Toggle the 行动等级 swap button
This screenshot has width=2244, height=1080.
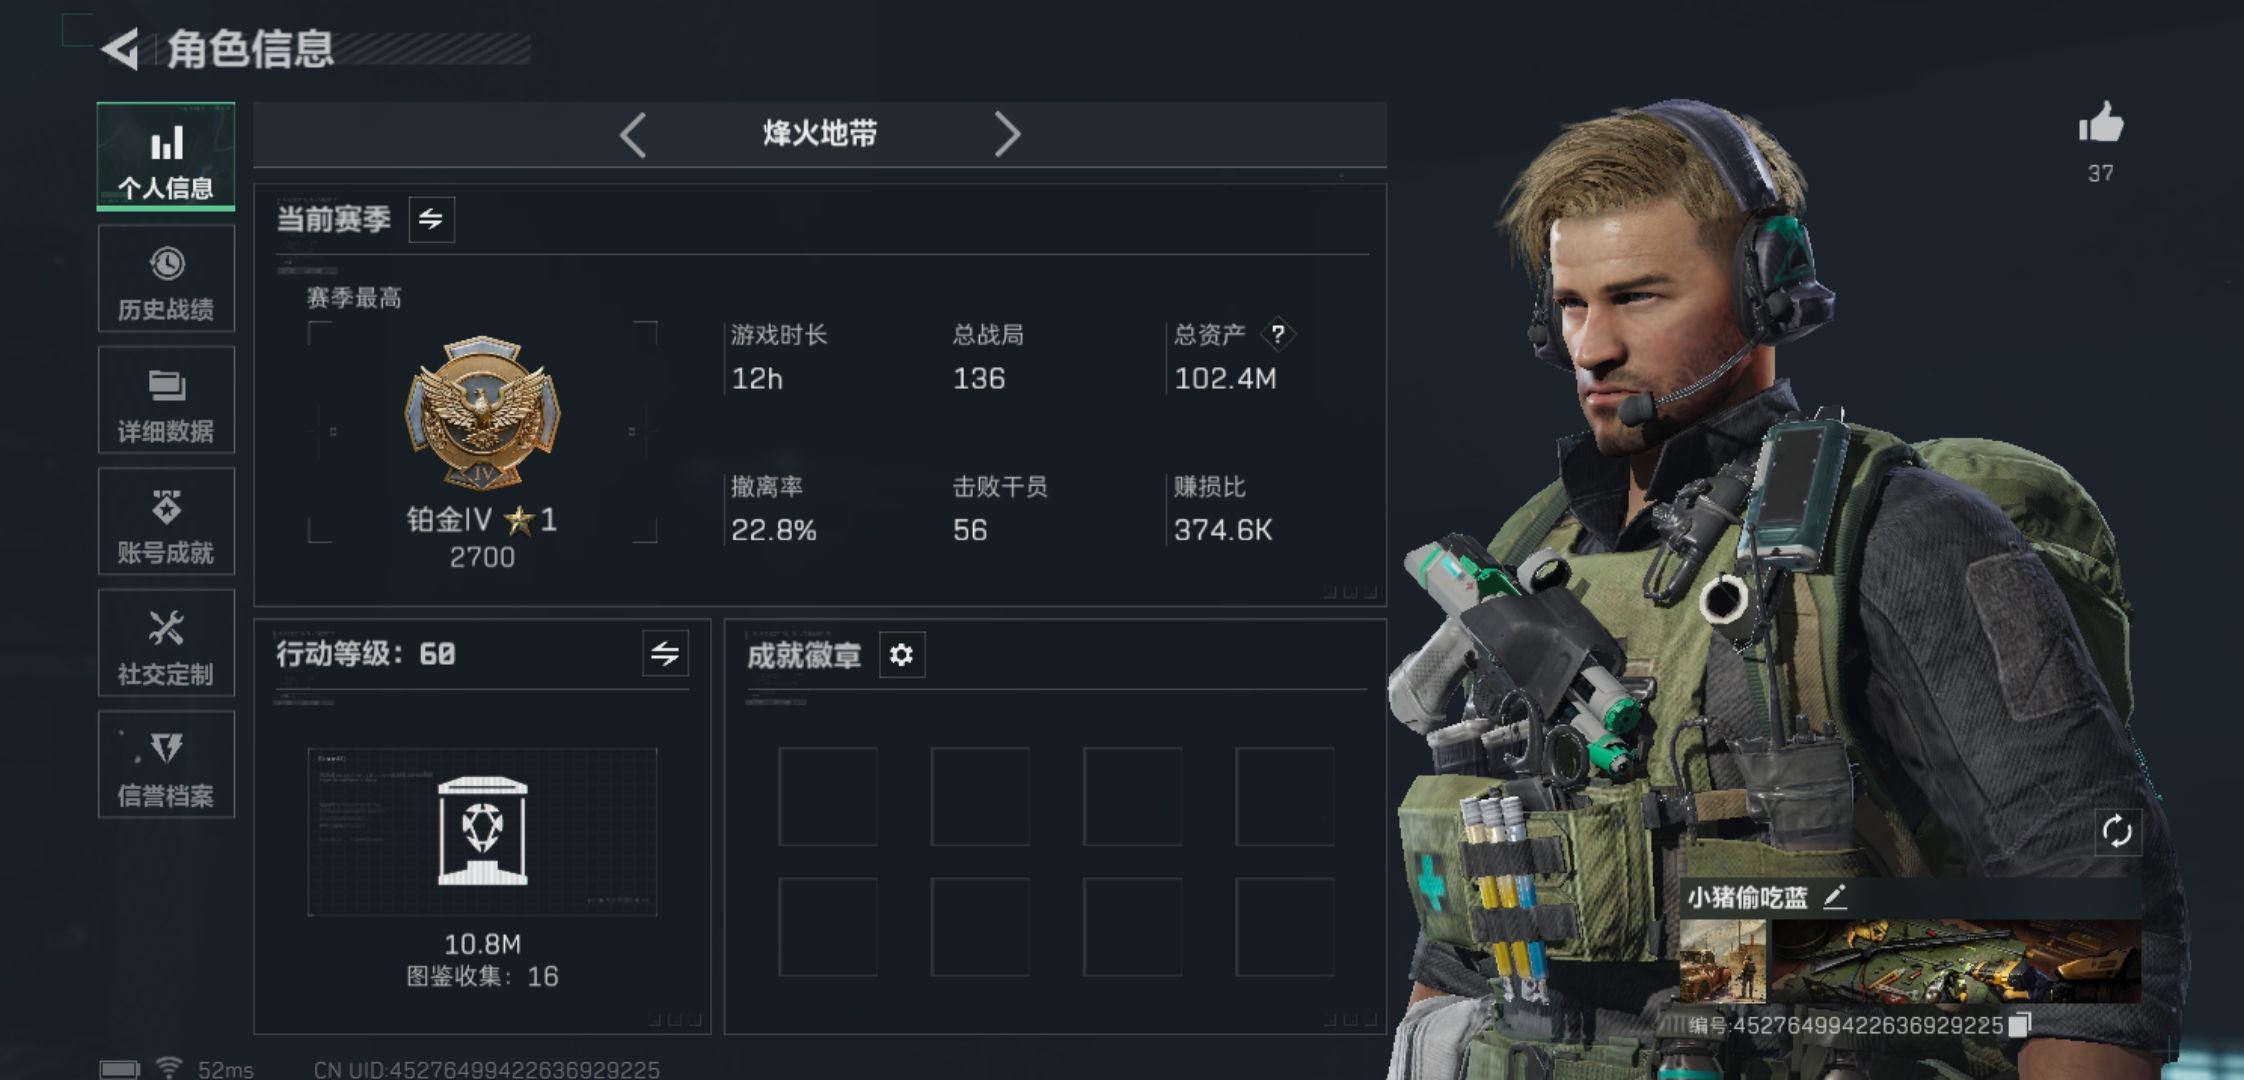[665, 654]
